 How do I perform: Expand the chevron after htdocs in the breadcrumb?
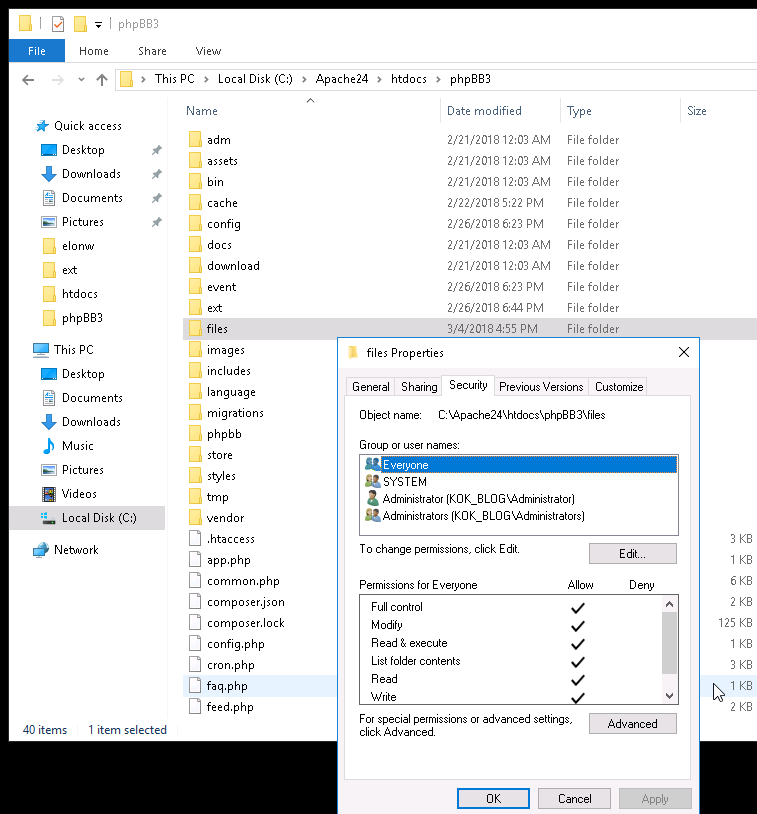coord(439,79)
